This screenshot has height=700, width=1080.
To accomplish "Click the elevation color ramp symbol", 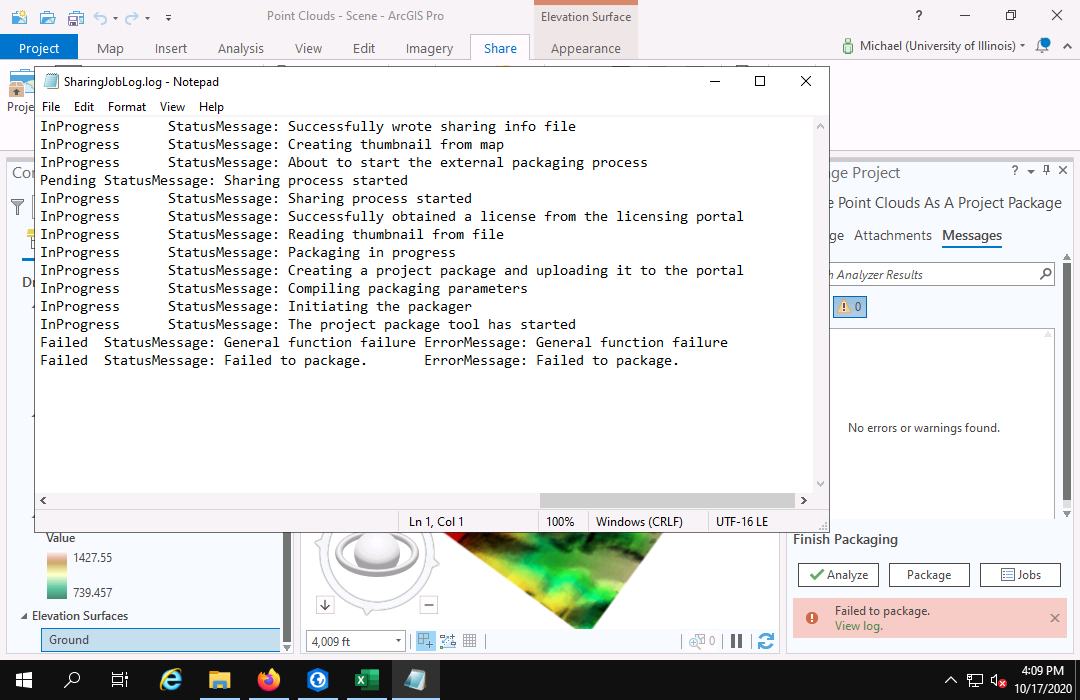I will tap(57, 574).
